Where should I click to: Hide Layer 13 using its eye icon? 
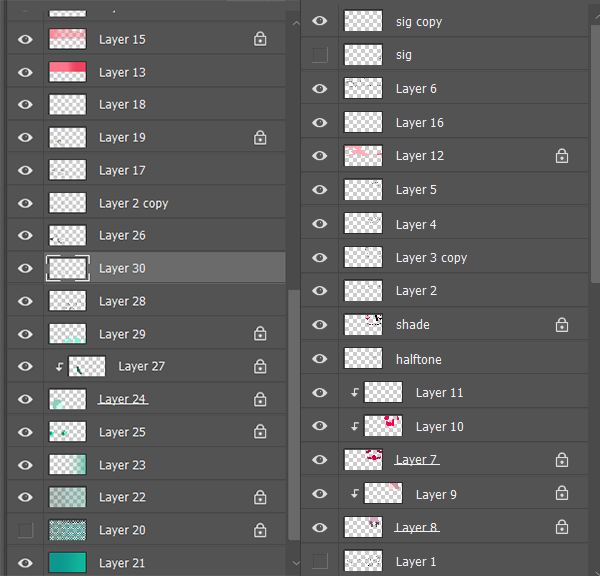(x=26, y=72)
